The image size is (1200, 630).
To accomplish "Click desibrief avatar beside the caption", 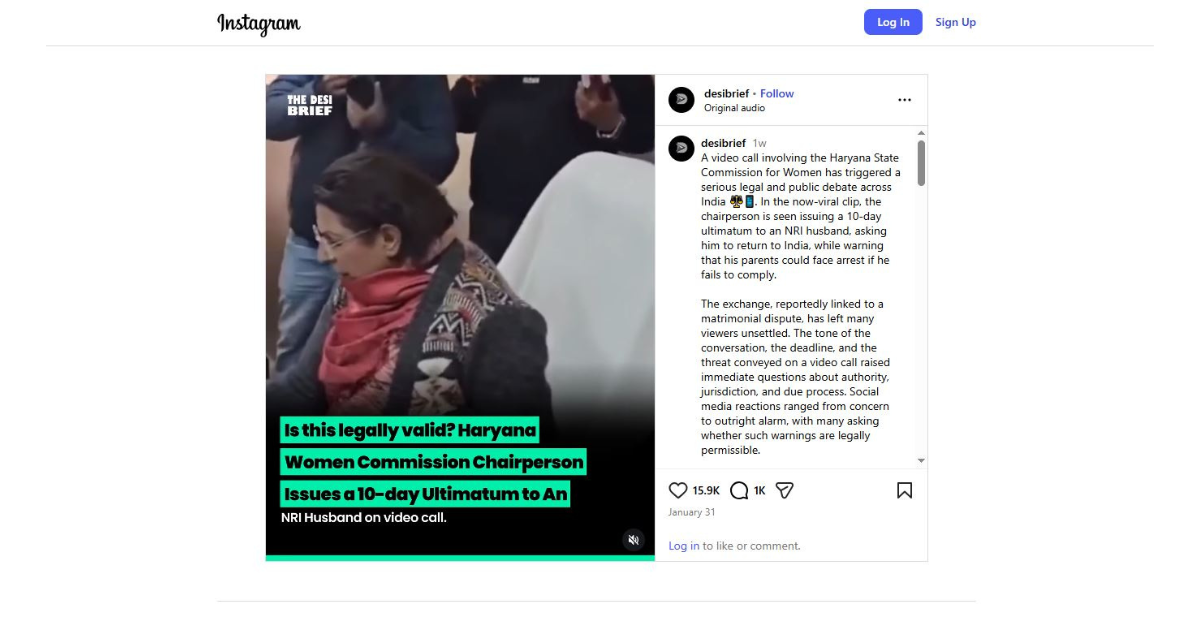I will (681, 148).
